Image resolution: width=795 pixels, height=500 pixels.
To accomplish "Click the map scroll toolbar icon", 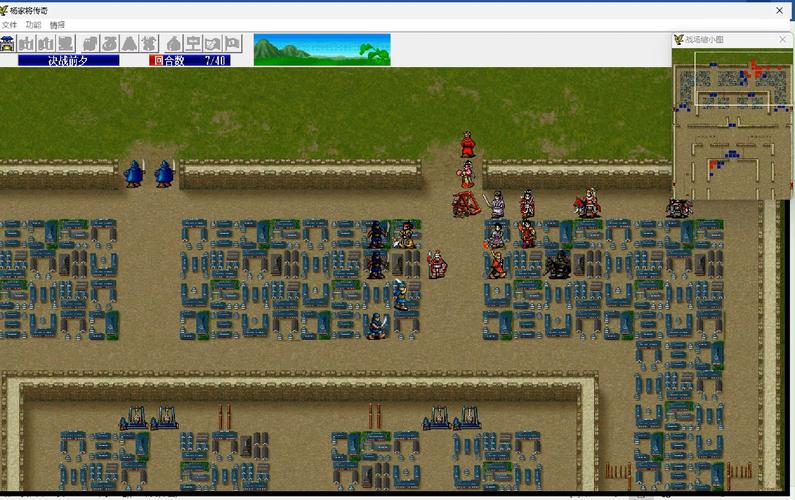I will [x=212, y=43].
